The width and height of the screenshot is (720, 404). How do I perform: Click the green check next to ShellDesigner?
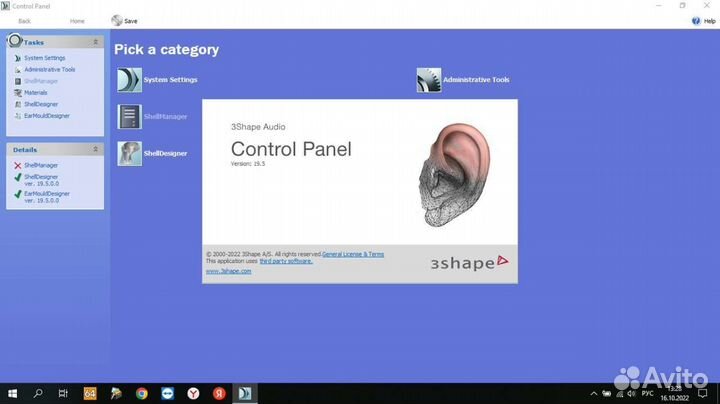pos(17,177)
